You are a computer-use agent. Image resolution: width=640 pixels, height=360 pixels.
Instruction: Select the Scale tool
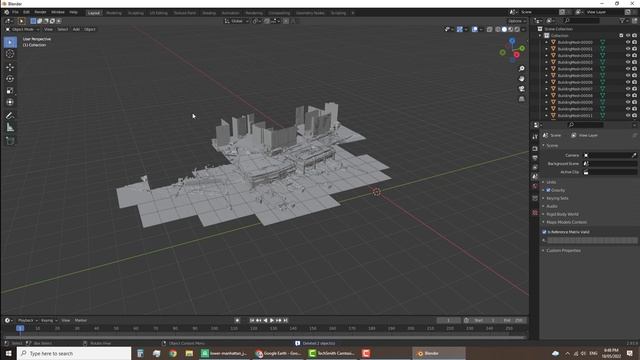coord(10,91)
